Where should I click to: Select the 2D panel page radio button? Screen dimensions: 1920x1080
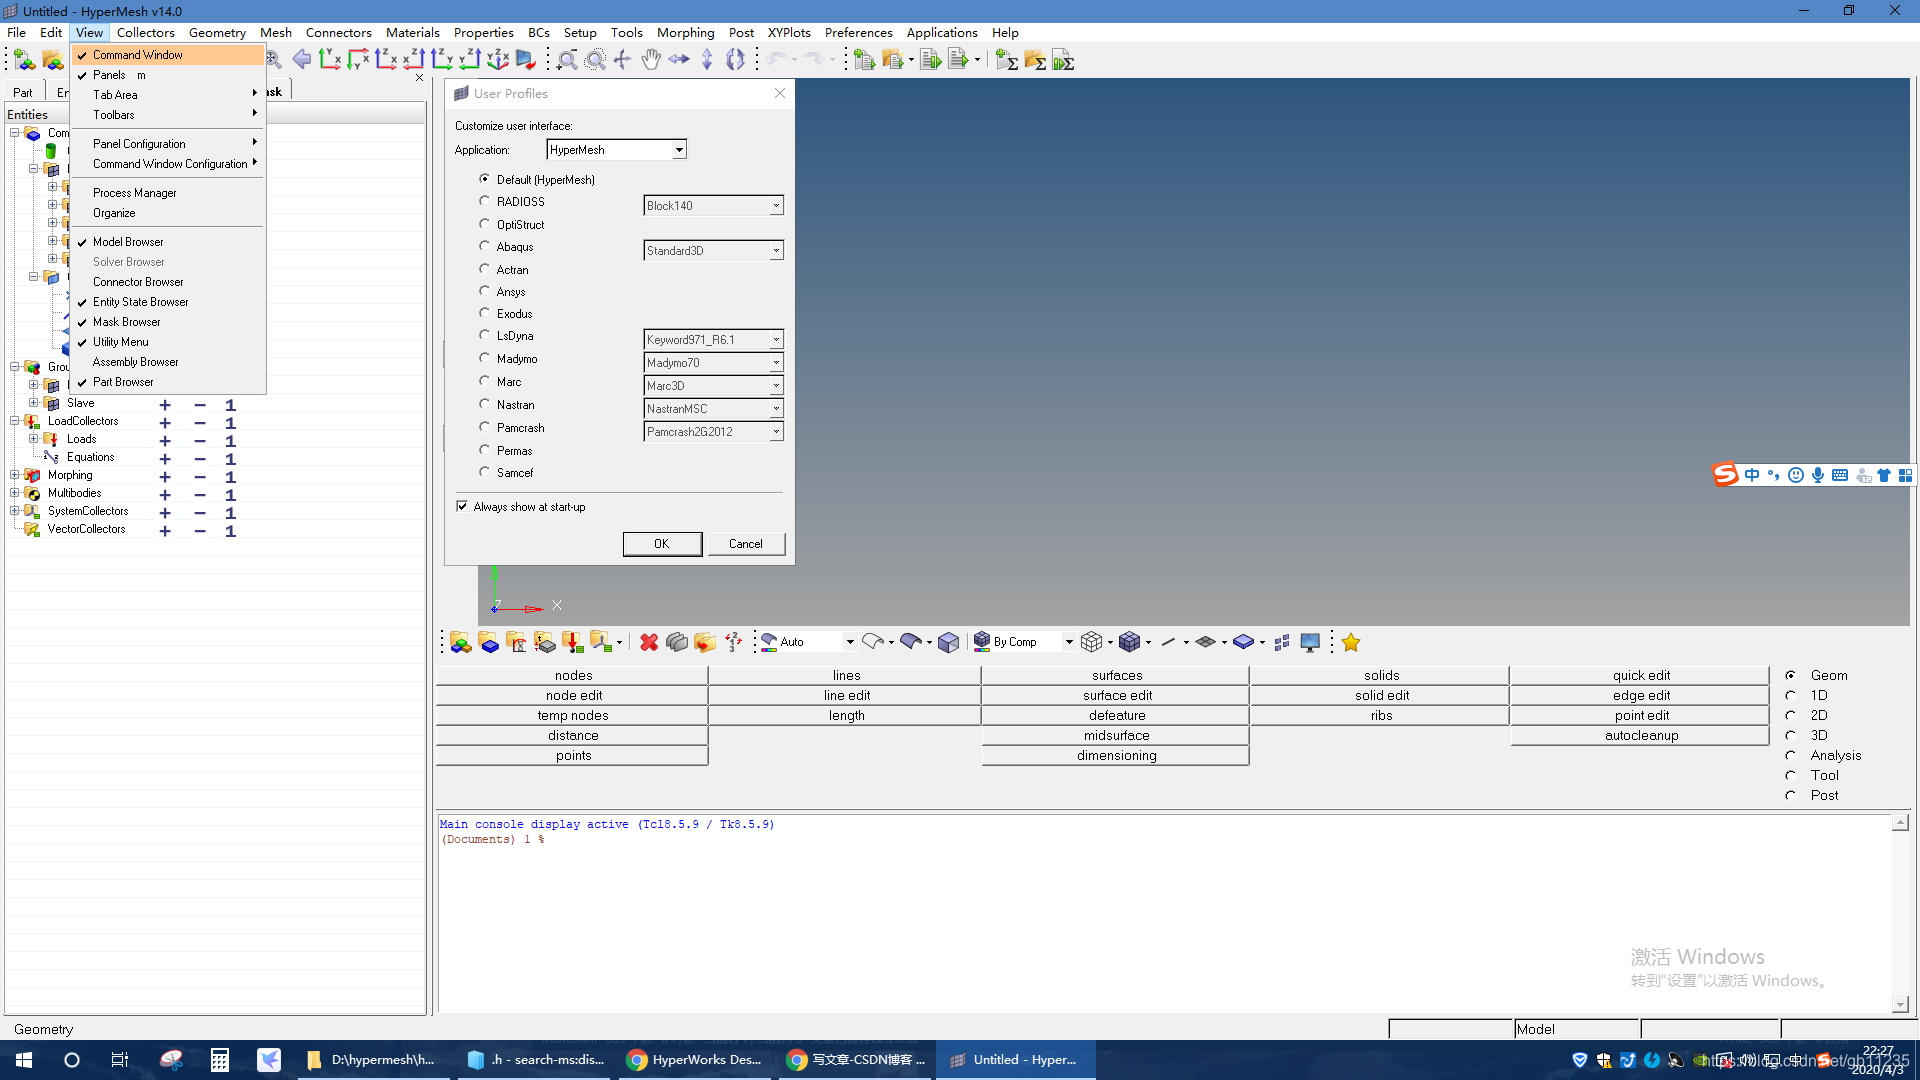pyautogui.click(x=1790, y=715)
